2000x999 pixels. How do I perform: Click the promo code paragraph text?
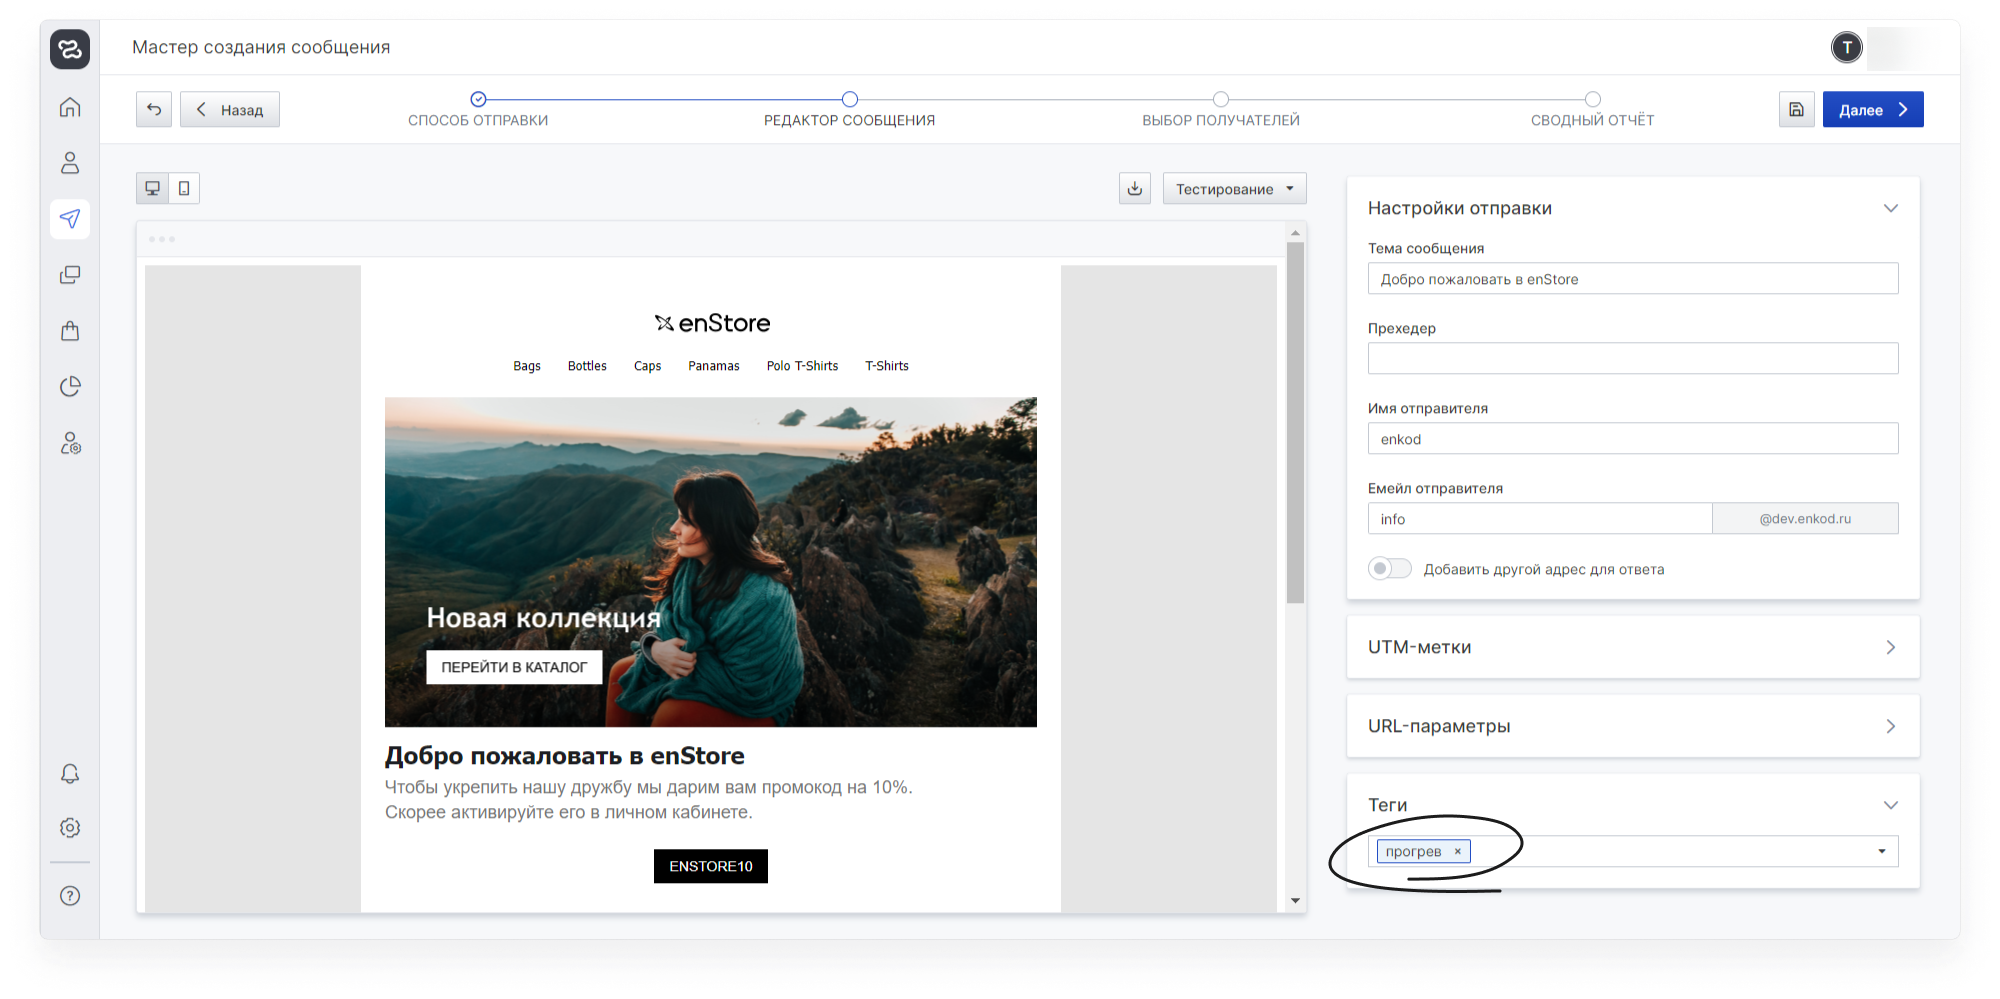click(x=649, y=800)
